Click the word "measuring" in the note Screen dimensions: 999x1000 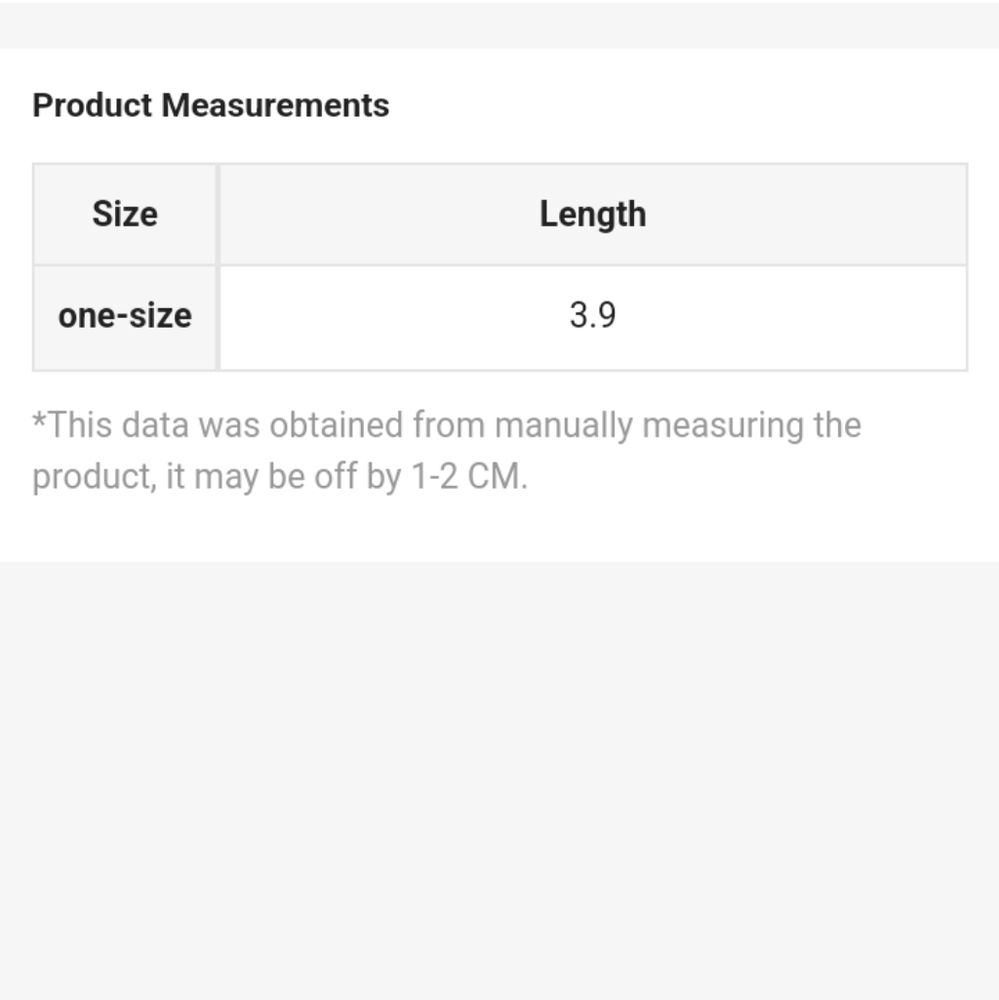tap(723, 426)
